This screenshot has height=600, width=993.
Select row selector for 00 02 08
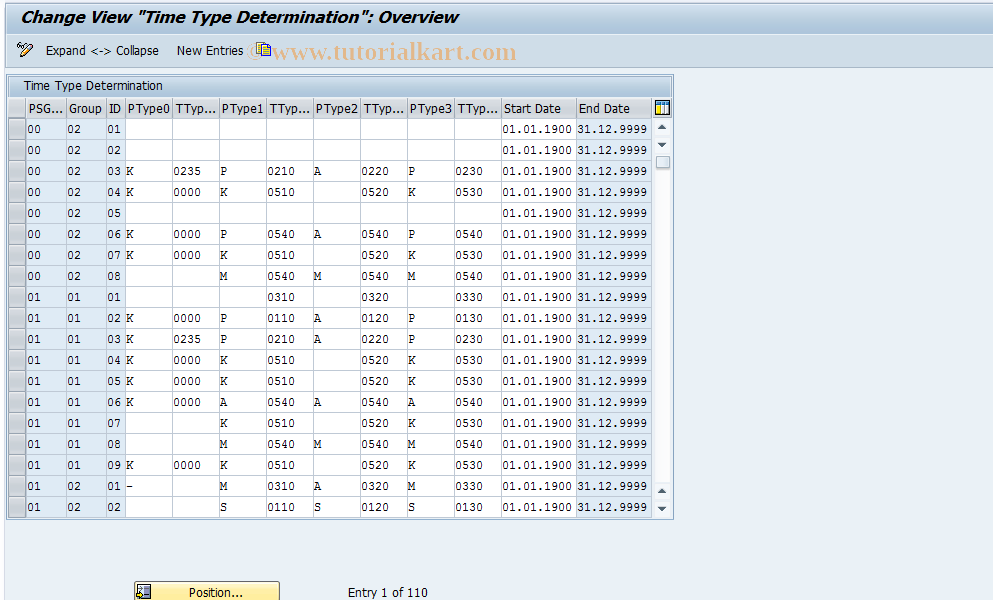pos(17,276)
